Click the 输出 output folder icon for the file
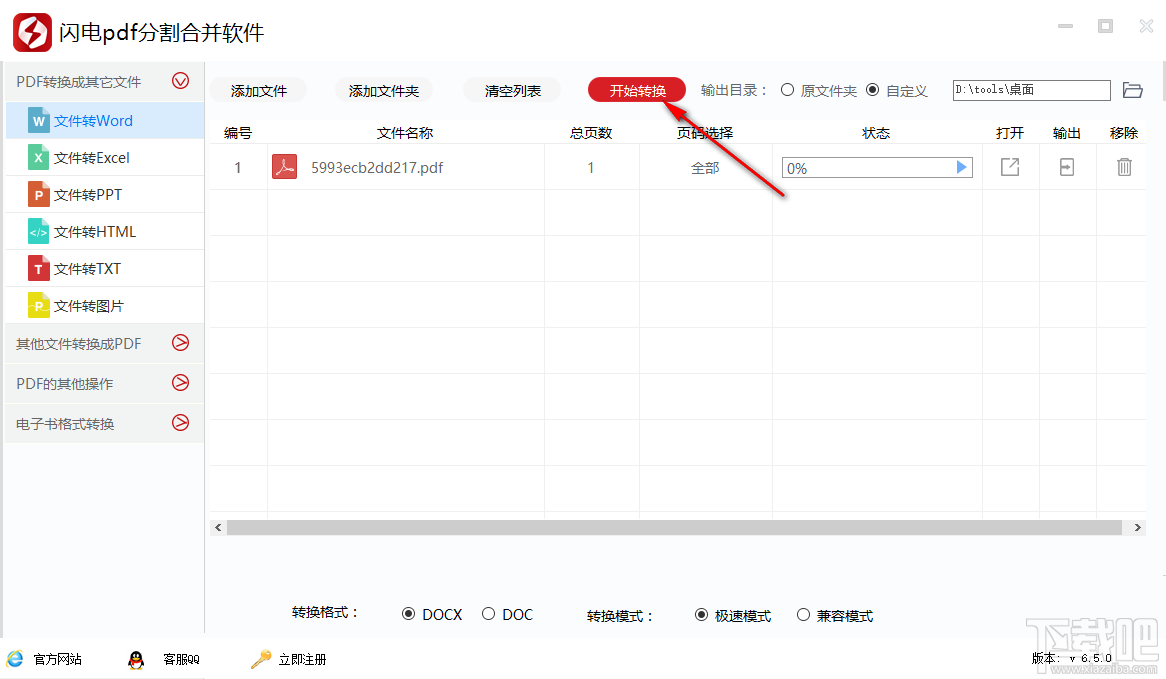Viewport: 1166px width, 679px height. pyautogui.click(x=1066, y=167)
